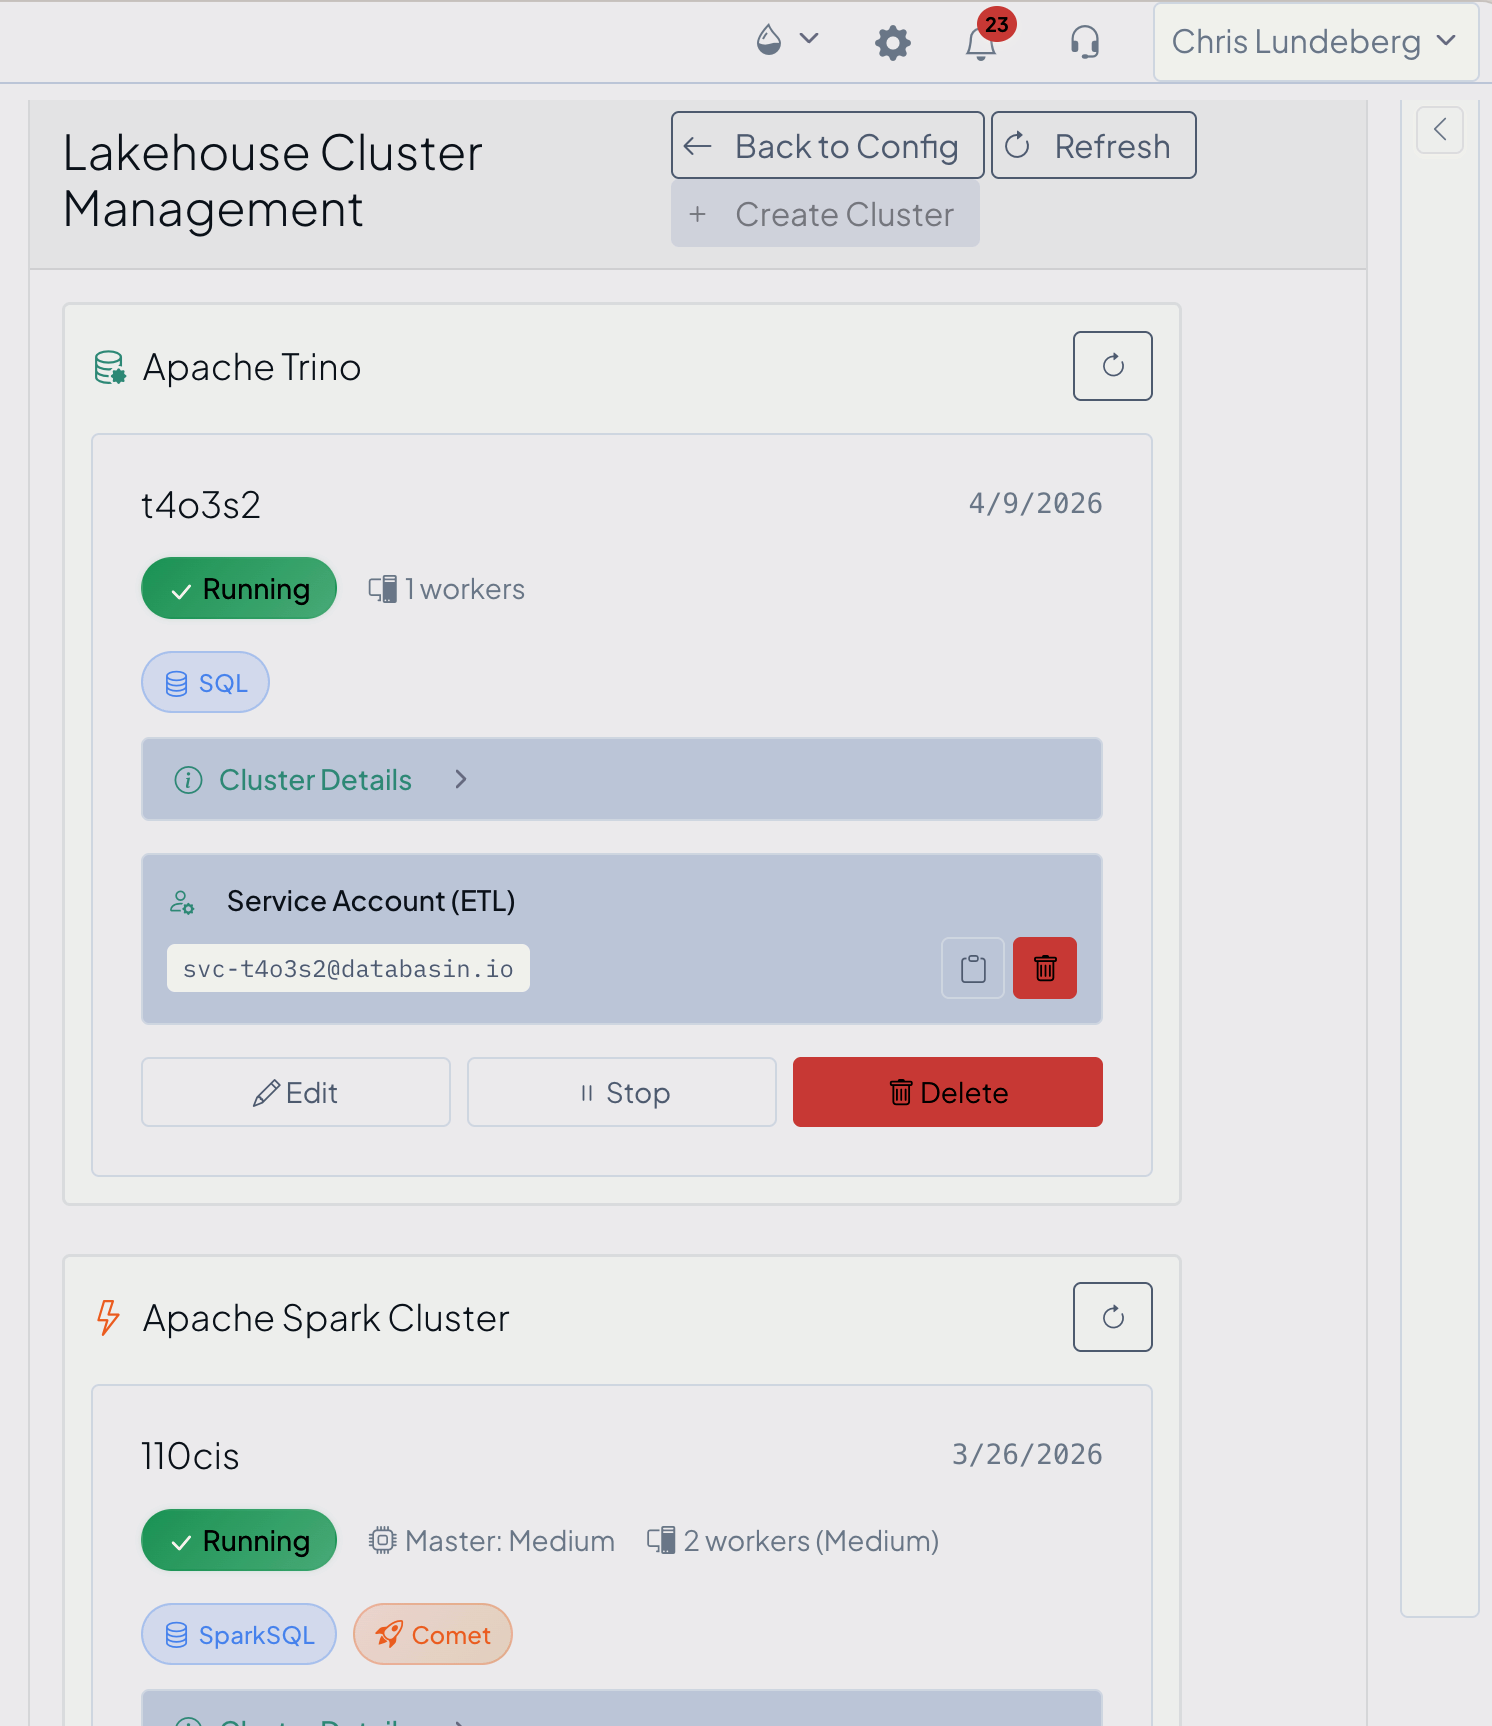The height and width of the screenshot is (1726, 1492).
Task: Click the Create Cluster button
Action: [825, 214]
